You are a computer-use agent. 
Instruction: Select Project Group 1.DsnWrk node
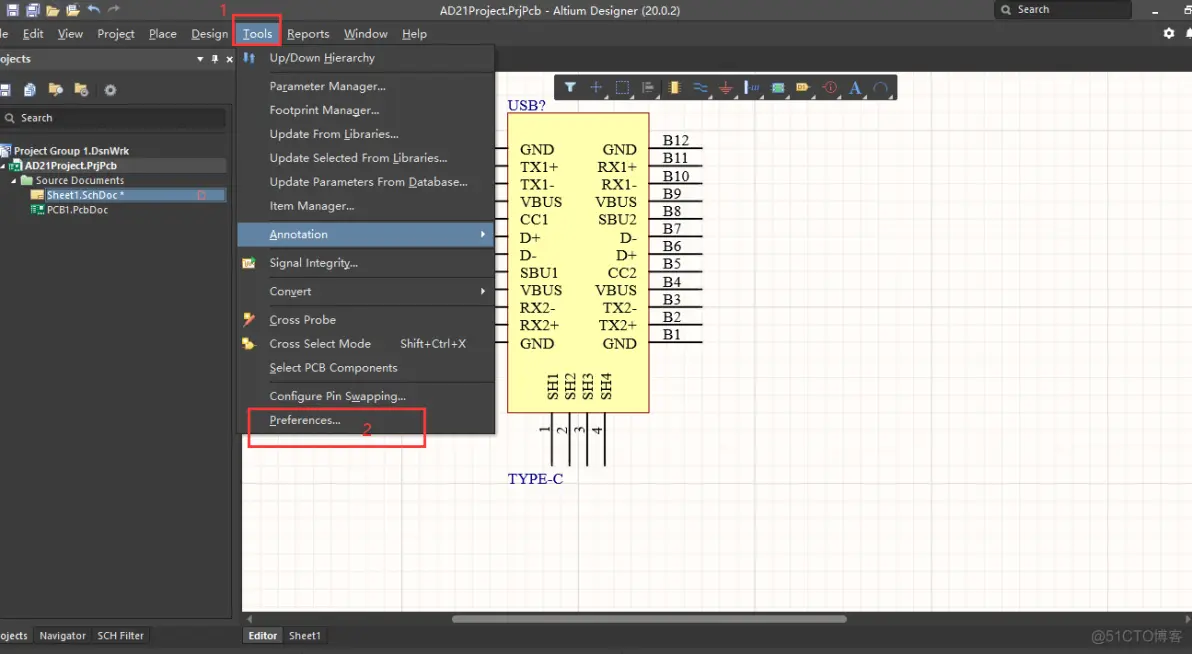coord(71,151)
